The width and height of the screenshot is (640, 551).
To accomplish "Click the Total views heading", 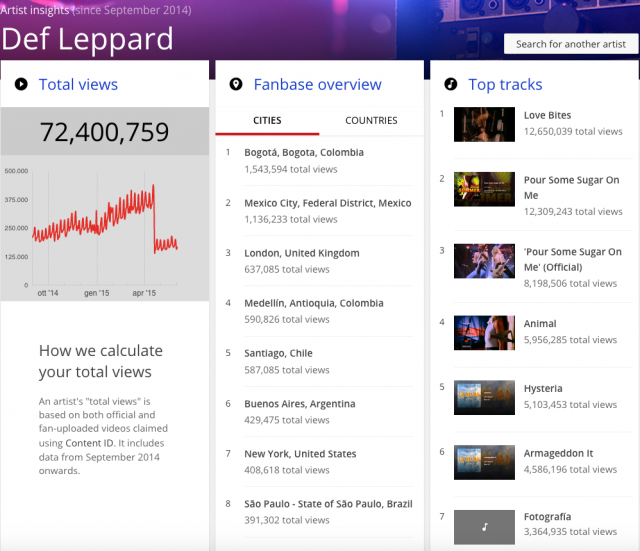I will point(78,85).
